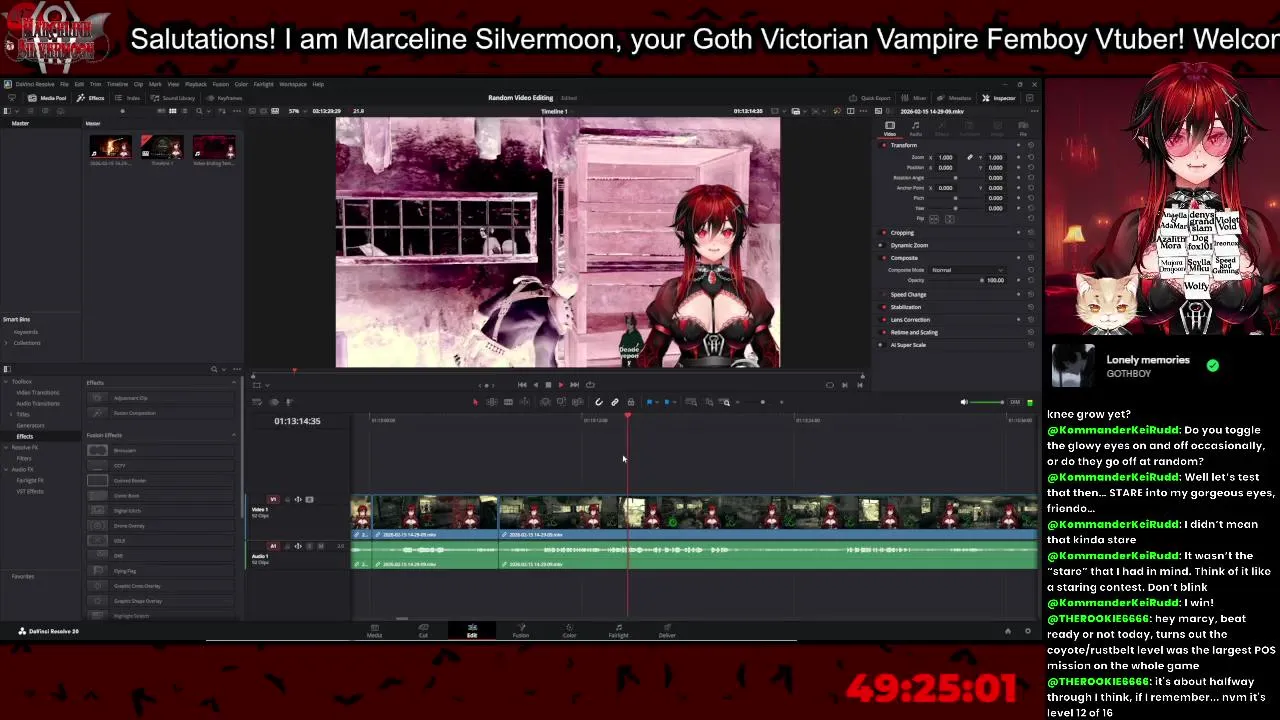Toggle the Inspector panel button
Screen dimensions: 1280x720
pyautogui.click(x=999, y=98)
